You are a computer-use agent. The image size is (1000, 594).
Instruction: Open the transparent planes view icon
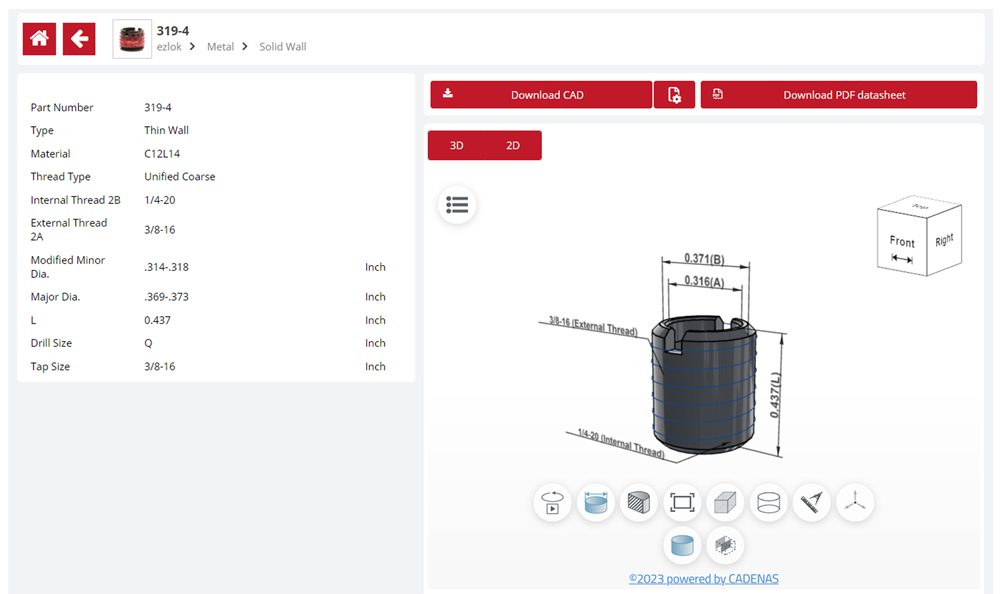point(724,545)
